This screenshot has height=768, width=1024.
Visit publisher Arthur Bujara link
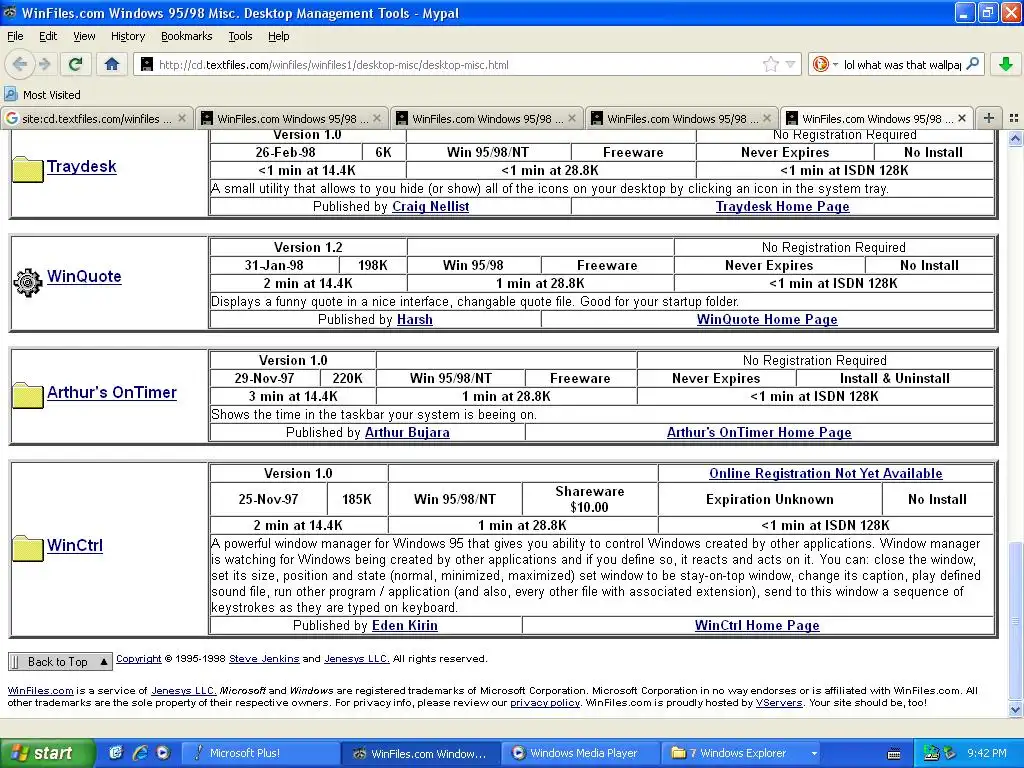(x=407, y=432)
